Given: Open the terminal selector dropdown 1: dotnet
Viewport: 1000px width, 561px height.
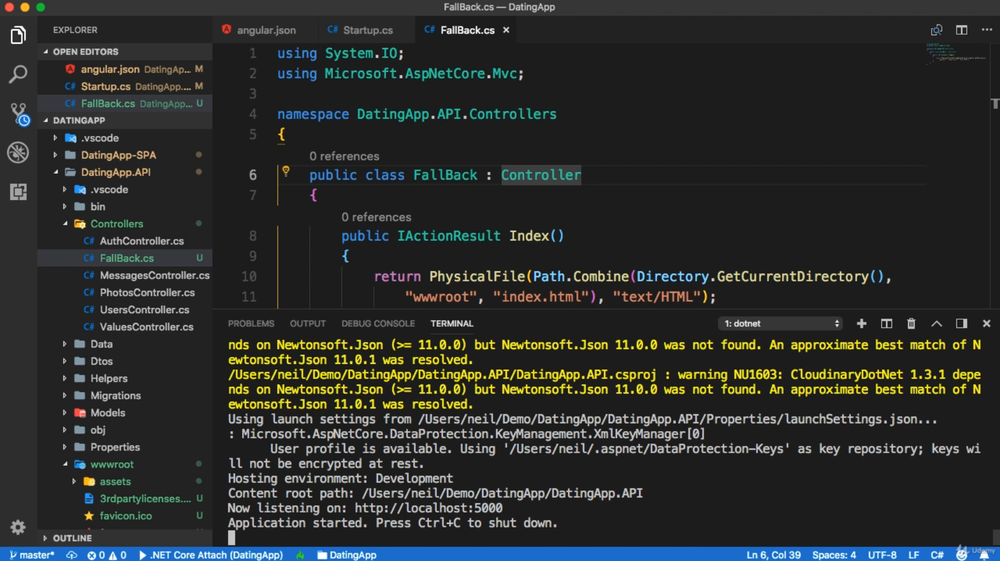Looking at the screenshot, I should coord(781,323).
